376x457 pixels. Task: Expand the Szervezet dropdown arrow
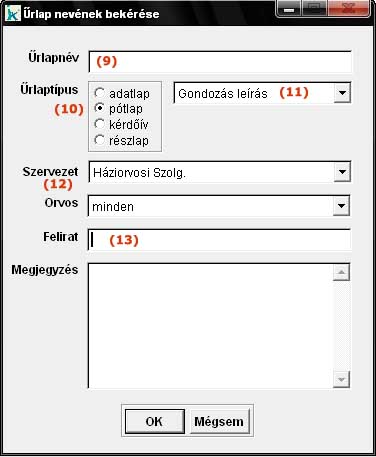point(342,172)
